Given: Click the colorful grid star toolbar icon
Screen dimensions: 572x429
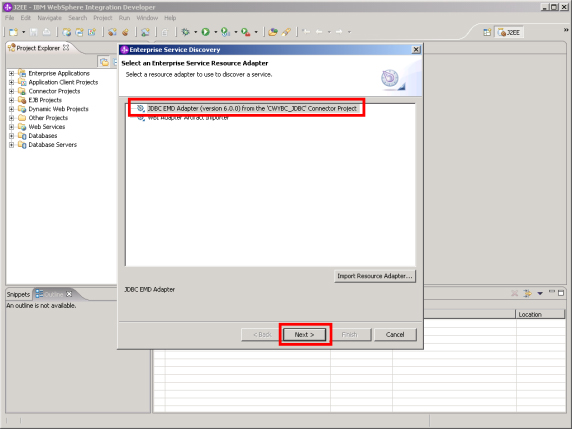Looking at the screenshot, I should [x=92, y=32].
